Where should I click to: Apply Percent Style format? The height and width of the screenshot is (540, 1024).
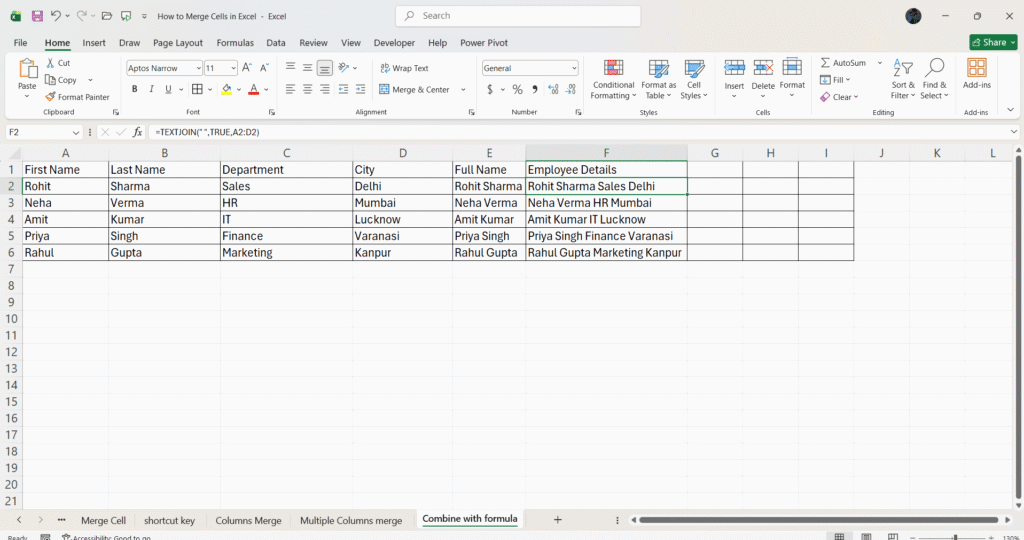coord(517,89)
